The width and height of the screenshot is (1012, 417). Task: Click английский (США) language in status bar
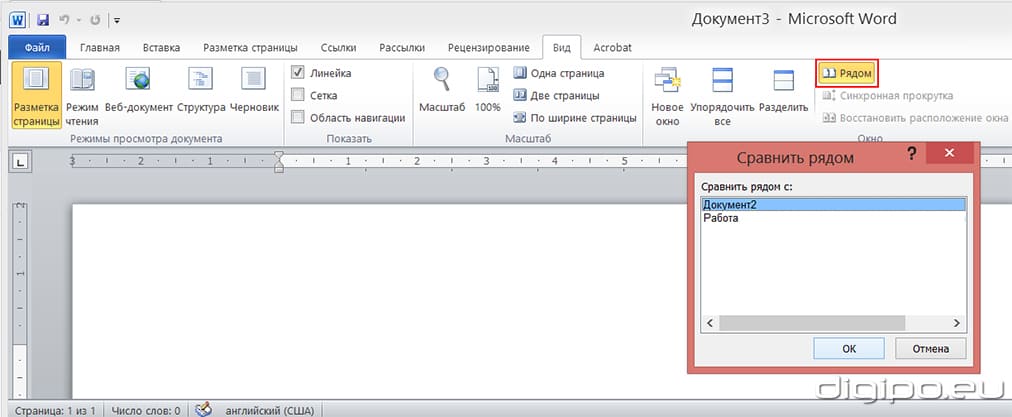tap(268, 410)
